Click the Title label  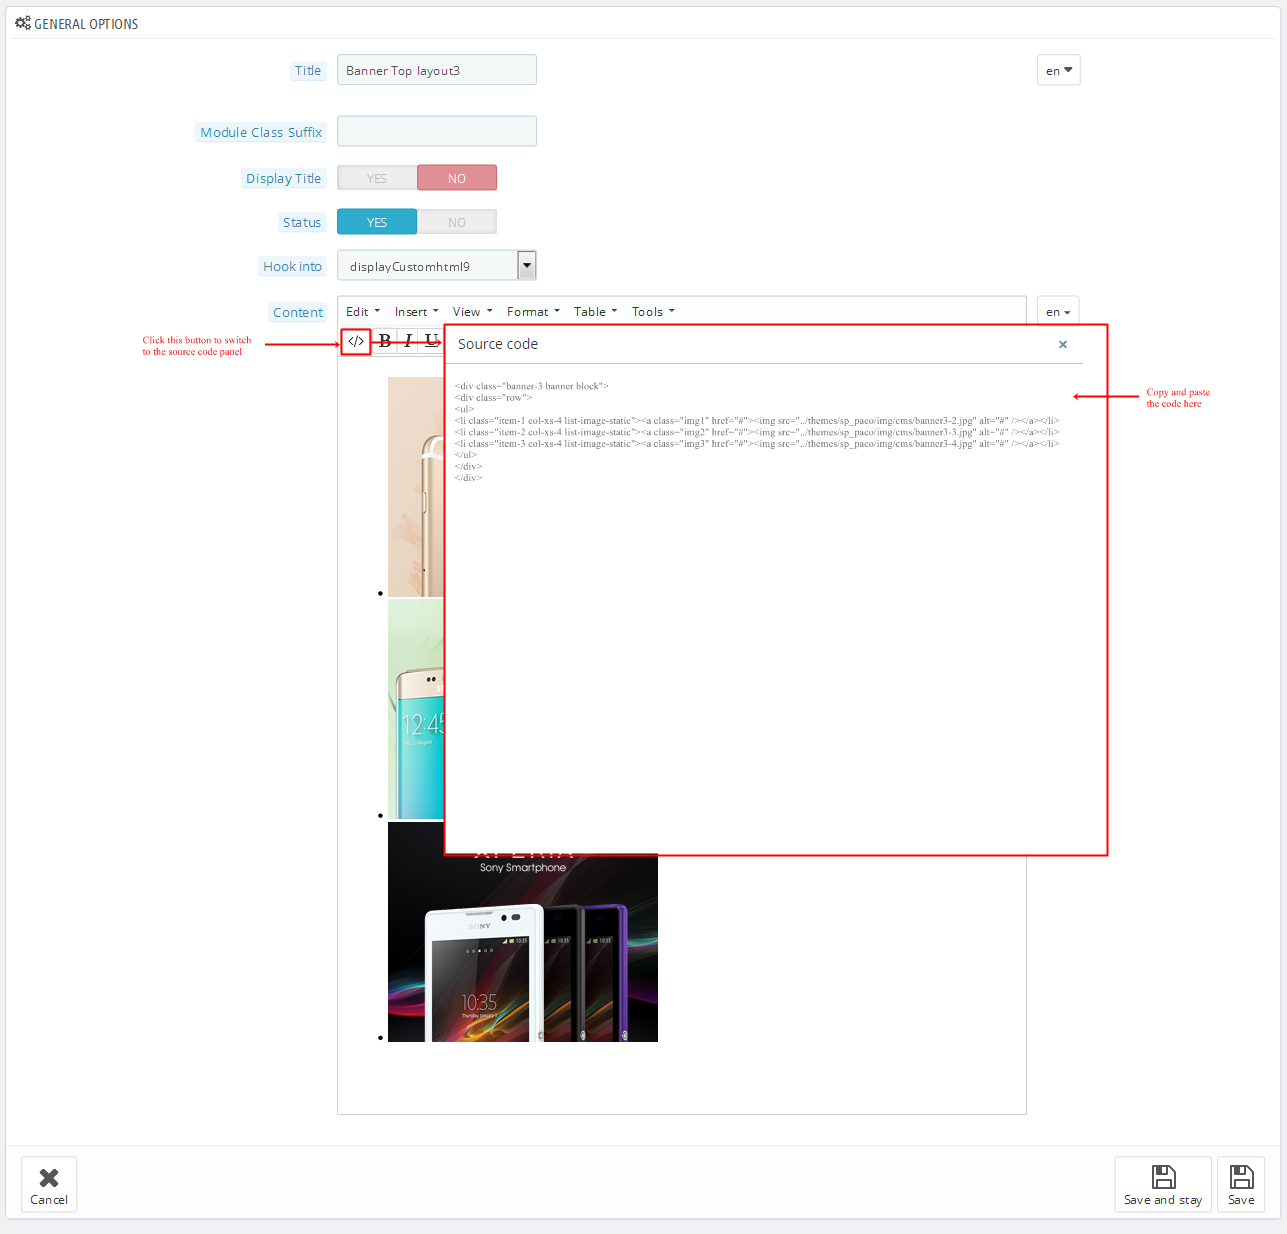point(308,71)
